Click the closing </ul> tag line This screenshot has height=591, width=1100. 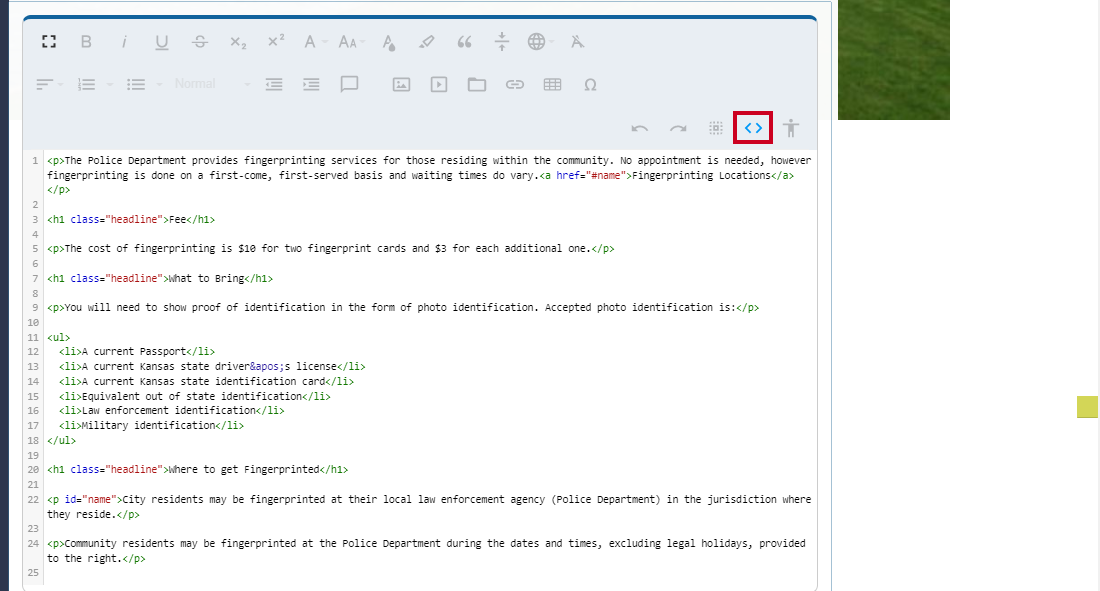62,441
